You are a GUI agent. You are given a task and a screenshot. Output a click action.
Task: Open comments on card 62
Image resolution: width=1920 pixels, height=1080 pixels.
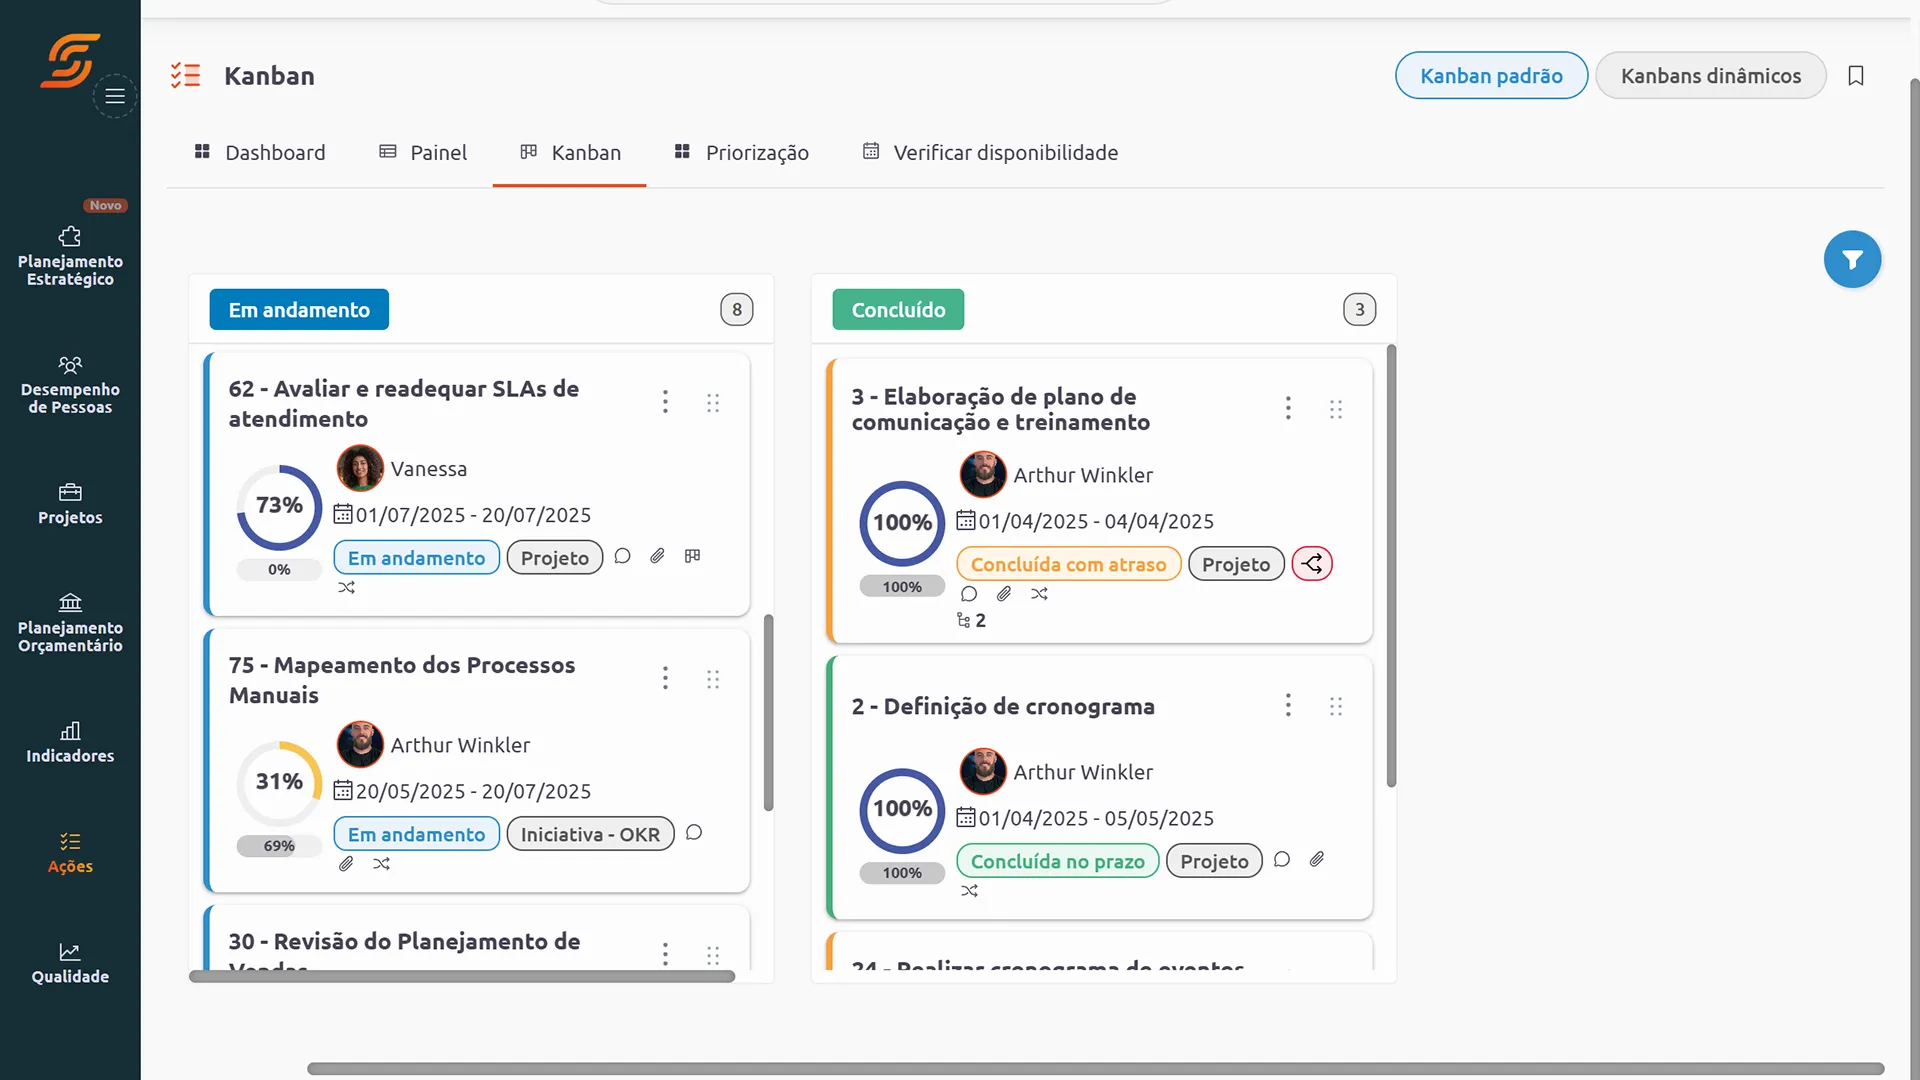tap(622, 556)
